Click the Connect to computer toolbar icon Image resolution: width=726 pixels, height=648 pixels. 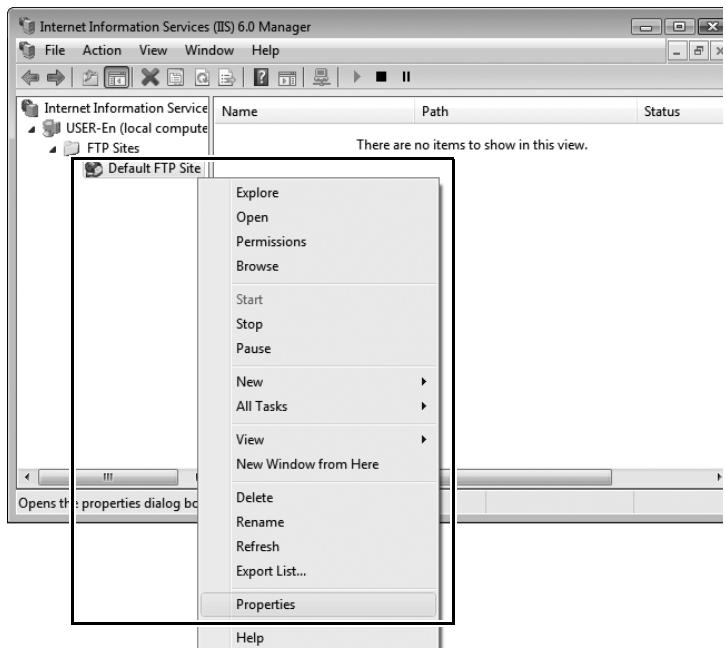click(321, 77)
